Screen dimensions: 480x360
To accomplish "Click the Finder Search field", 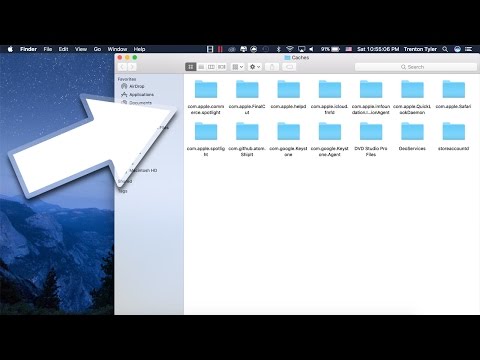I will pos(416,67).
